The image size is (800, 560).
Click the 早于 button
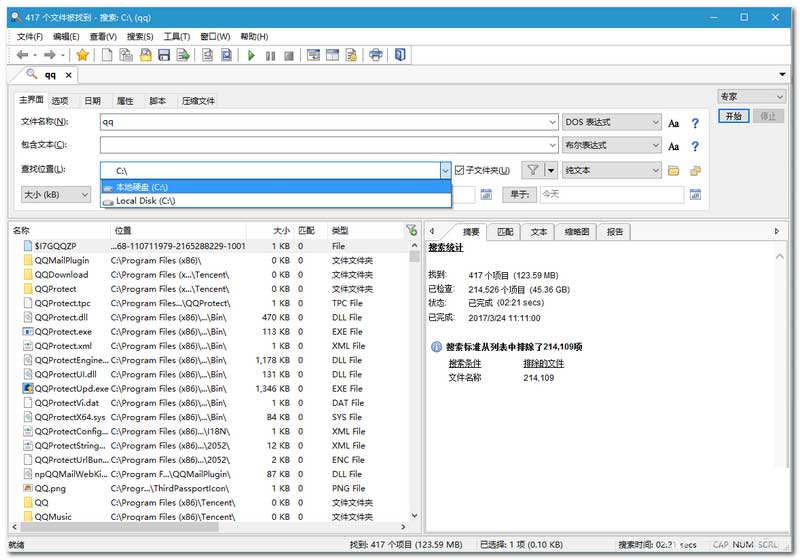point(519,194)
